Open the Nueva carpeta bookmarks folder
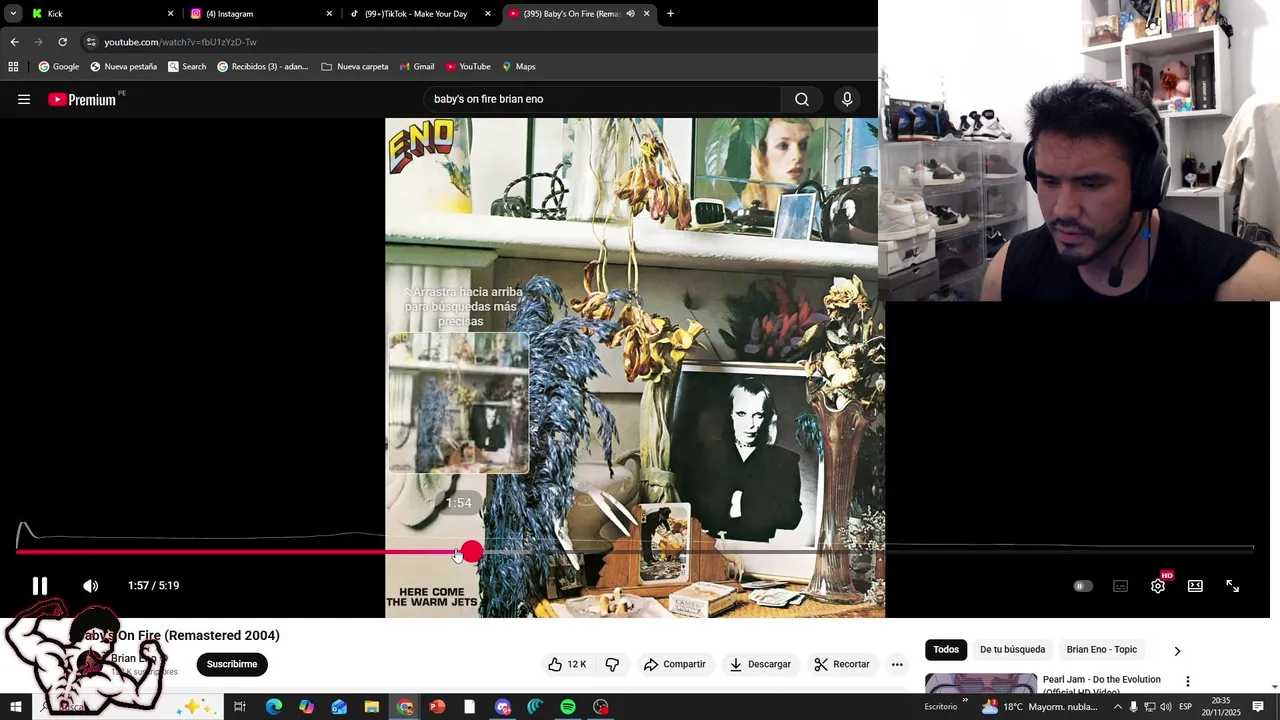Image resolution: width=1280 pixels, height=720 pixels. click(x=355, y=67)
